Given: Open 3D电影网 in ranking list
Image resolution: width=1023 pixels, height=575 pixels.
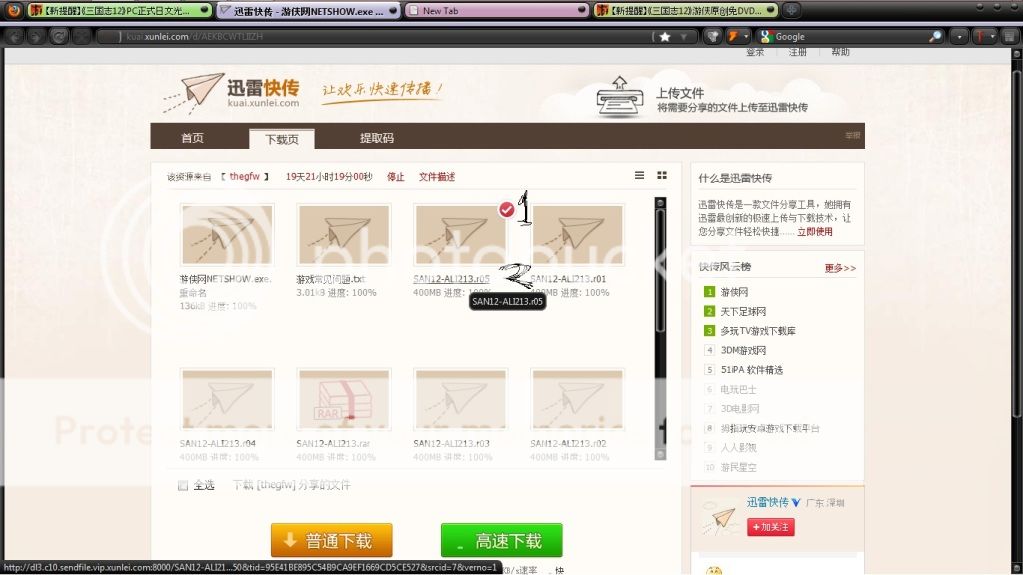Looking at the screenshot, I should (739, 409).
